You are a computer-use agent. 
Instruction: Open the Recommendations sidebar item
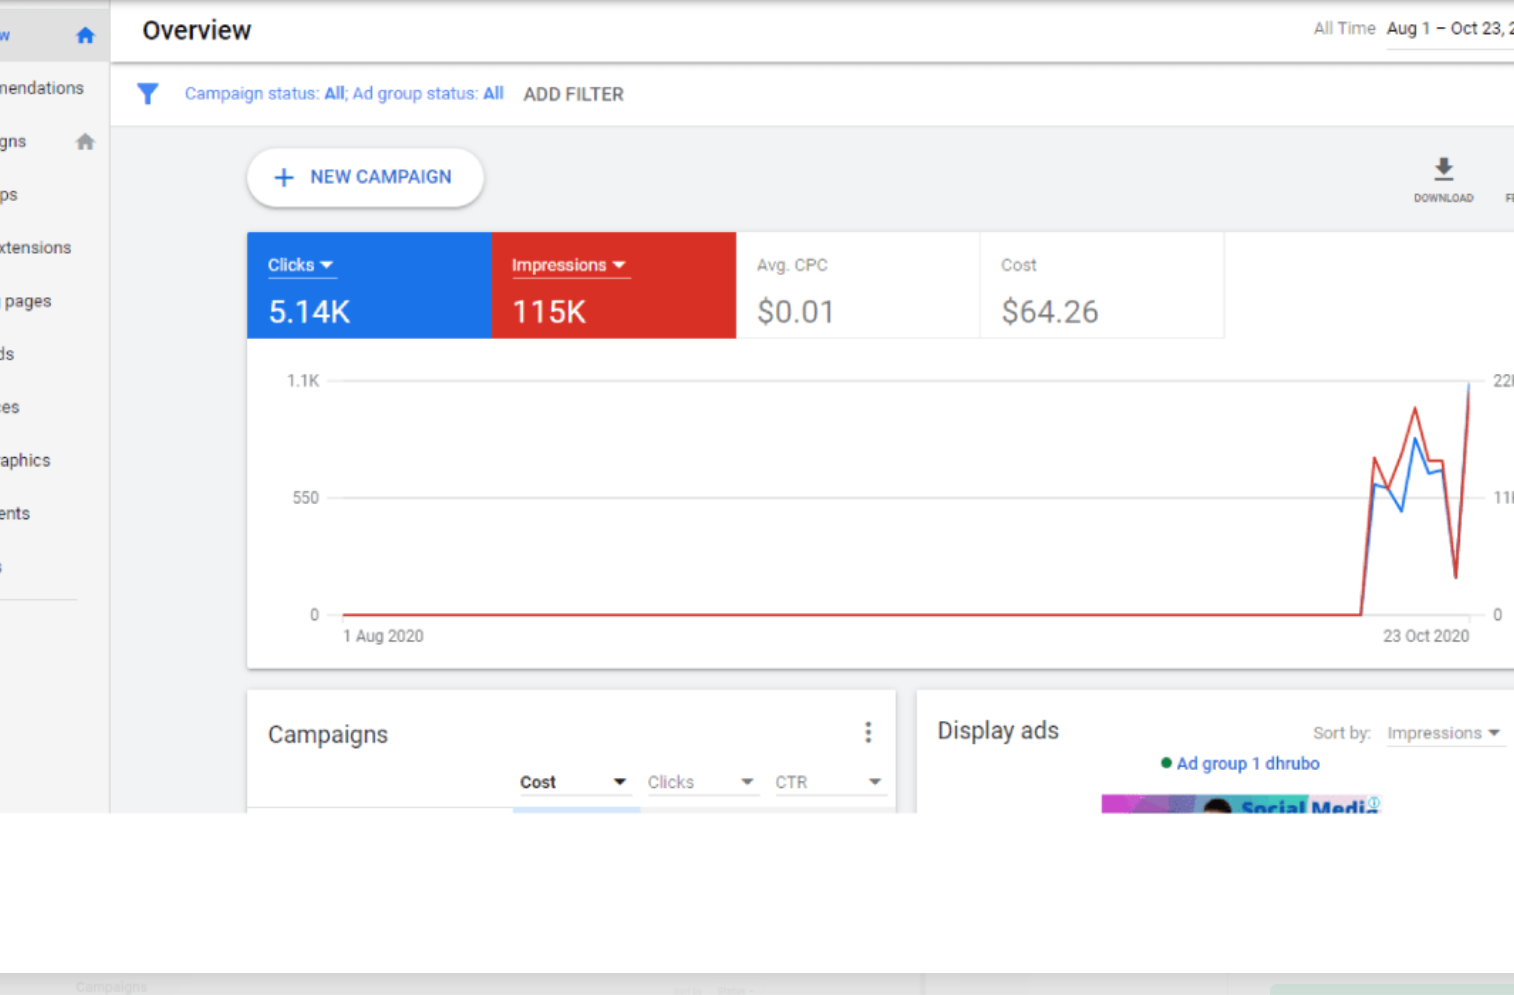coord(42,88)
